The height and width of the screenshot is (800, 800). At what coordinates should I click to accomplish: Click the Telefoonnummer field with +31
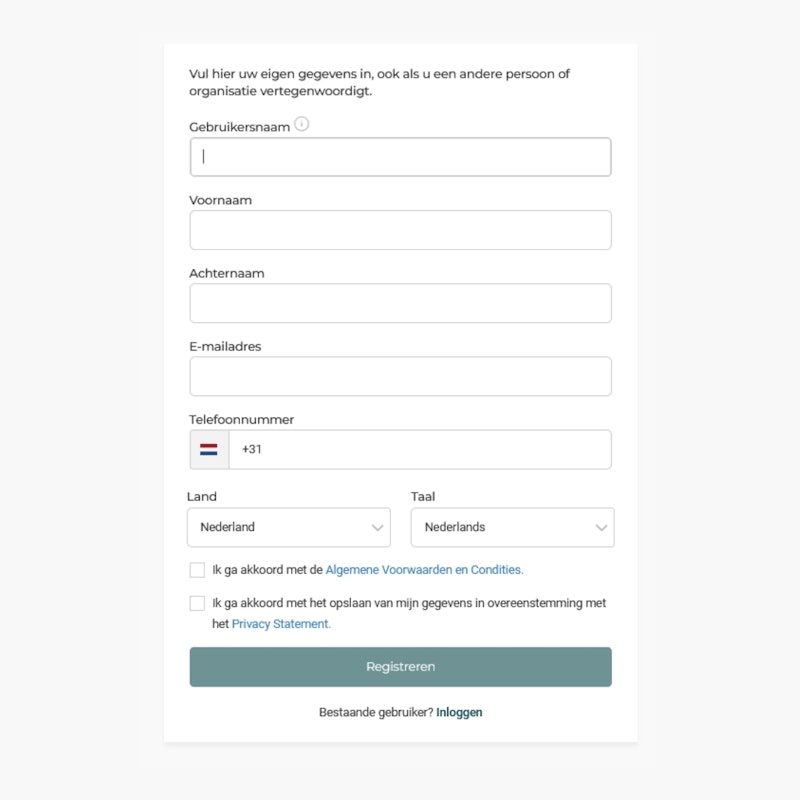pyautogui.click(x=420, y=449)
